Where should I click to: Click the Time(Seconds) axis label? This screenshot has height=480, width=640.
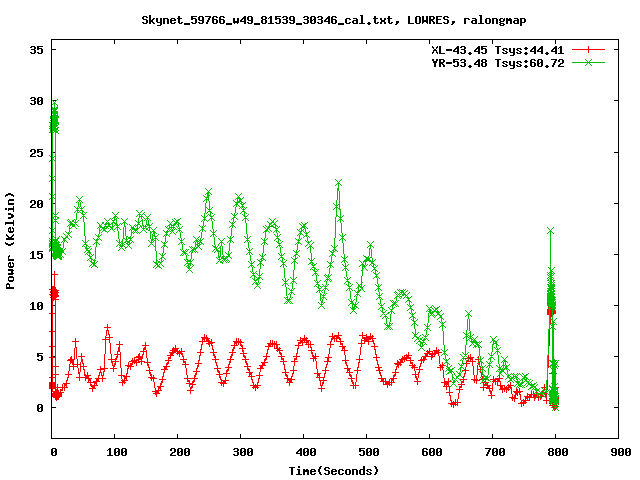tap(333, 471)
